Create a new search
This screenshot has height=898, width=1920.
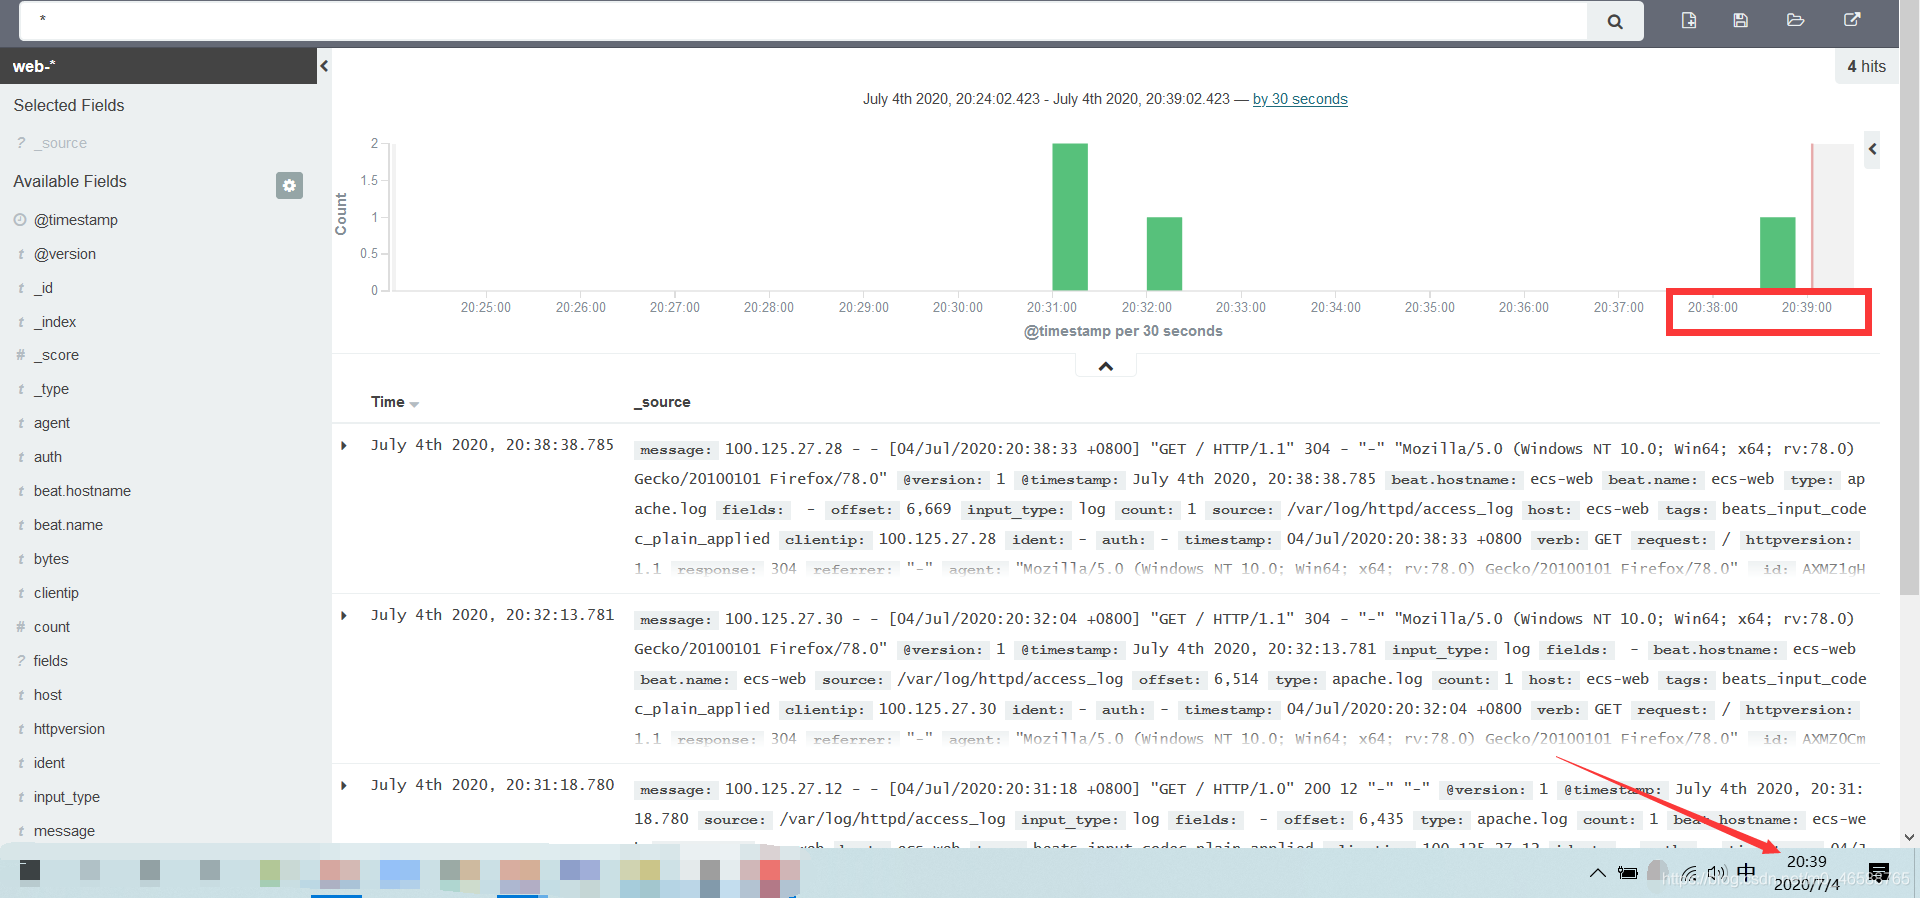pos(1689,20)
